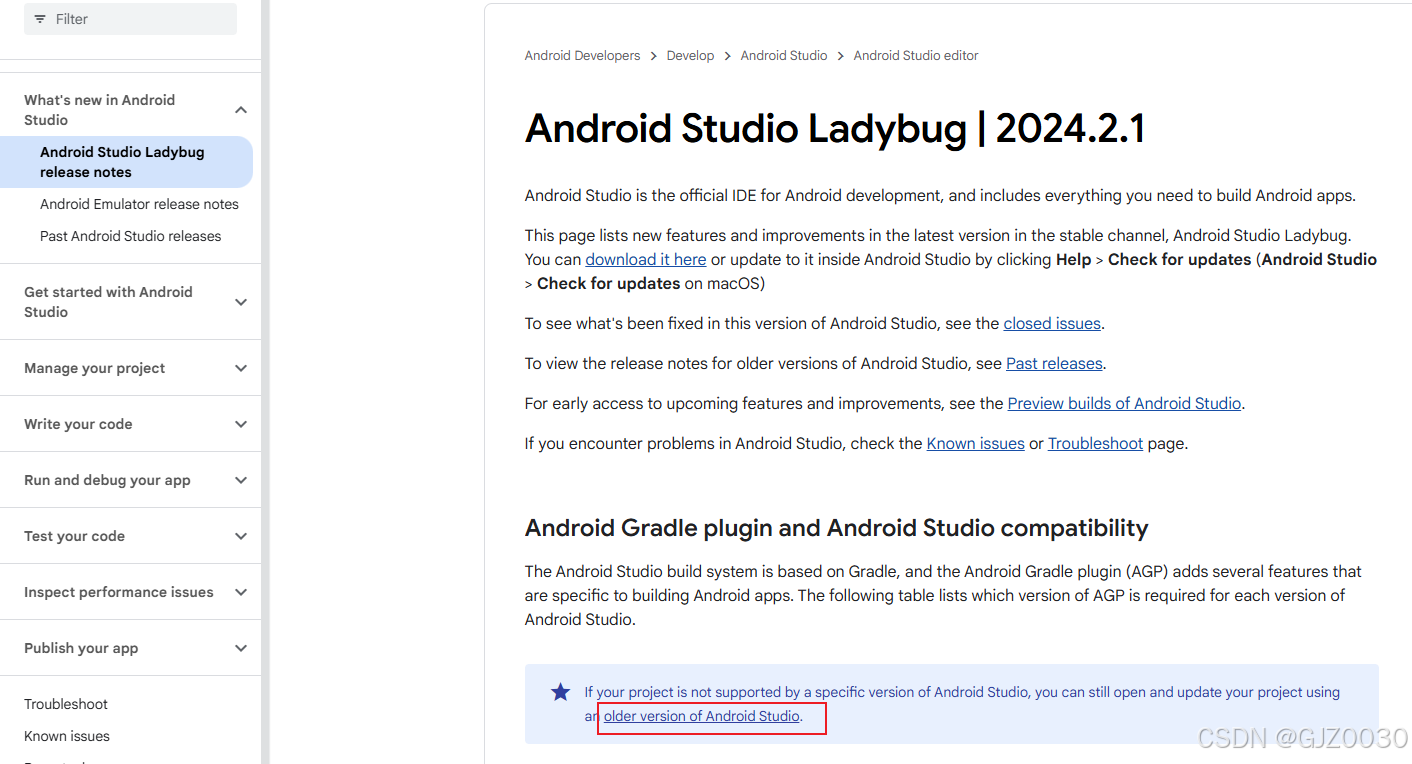Expand Publish your app section
1412x764 pixels.
pos(241,648)
